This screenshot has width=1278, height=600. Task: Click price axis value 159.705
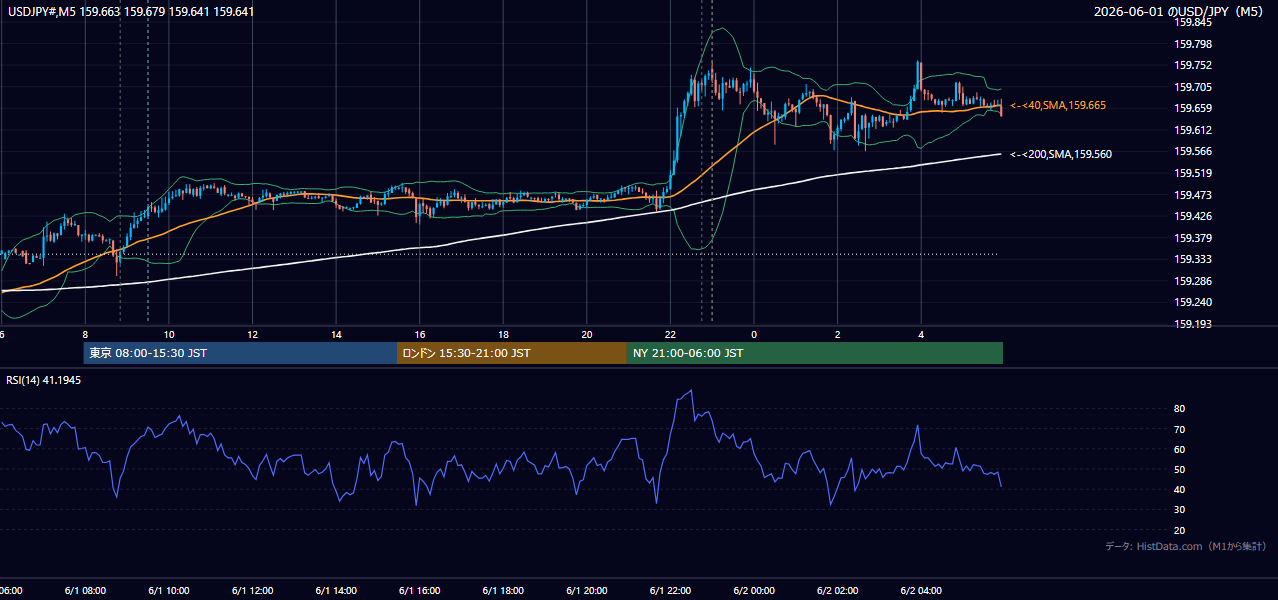(x=1194, y=87)
